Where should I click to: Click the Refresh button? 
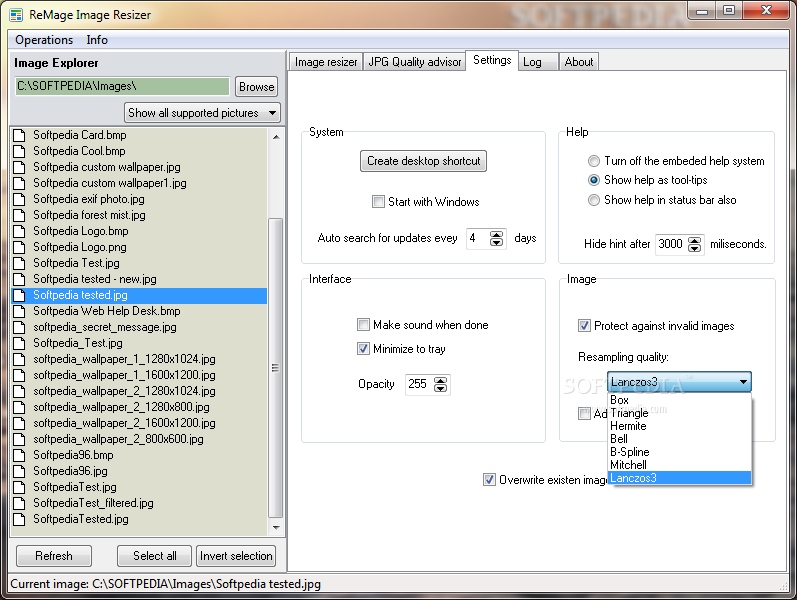click(54, 556)
